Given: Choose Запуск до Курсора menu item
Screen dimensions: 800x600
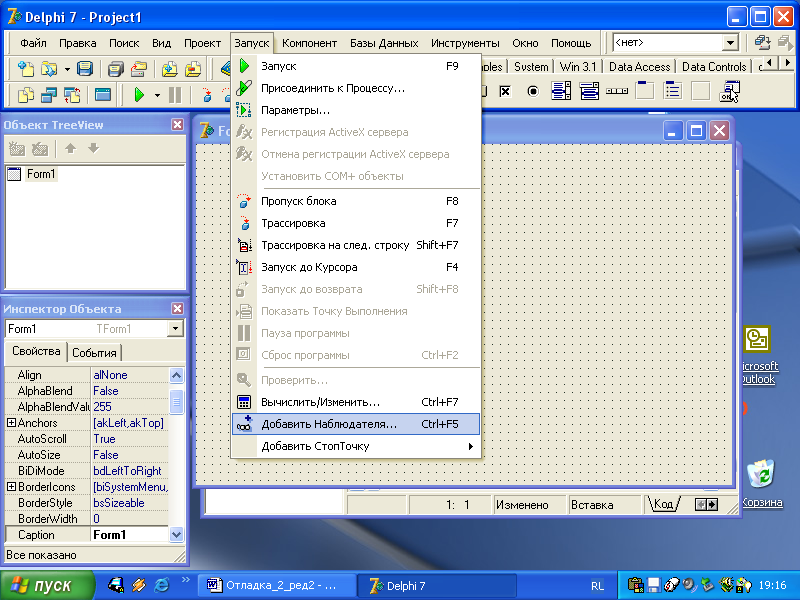Looking at the screenshot, I should [356, 267].
